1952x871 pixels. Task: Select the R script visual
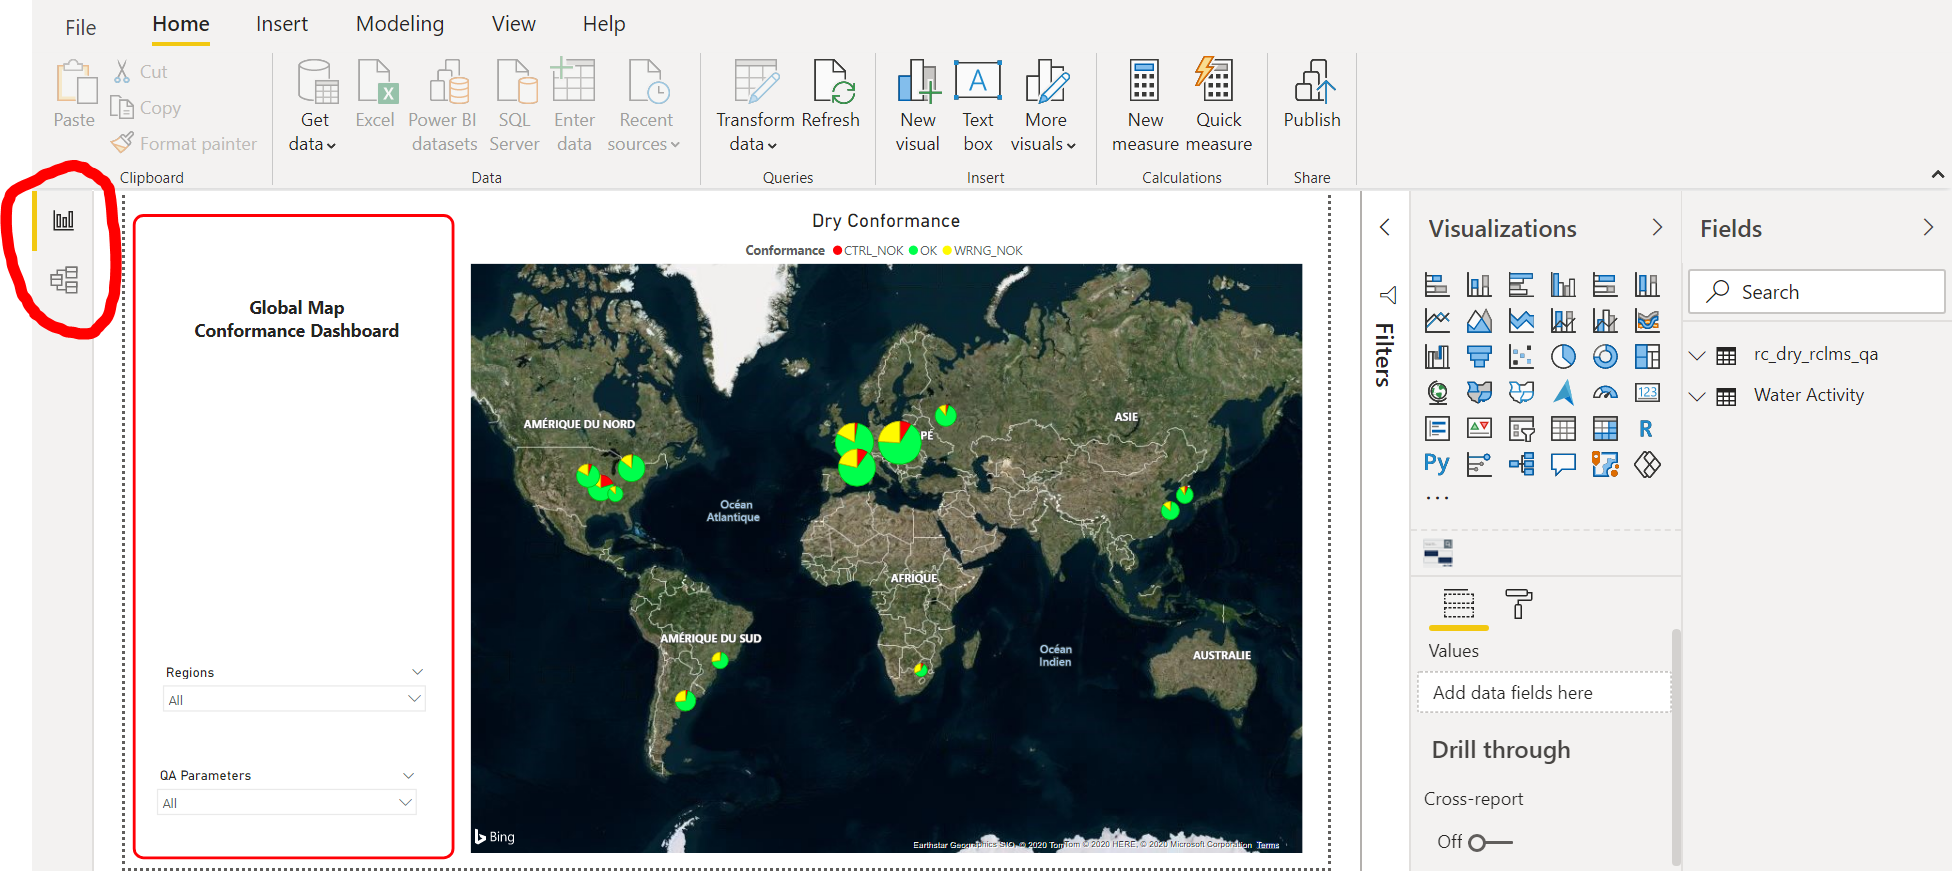tap(1647, 428)
